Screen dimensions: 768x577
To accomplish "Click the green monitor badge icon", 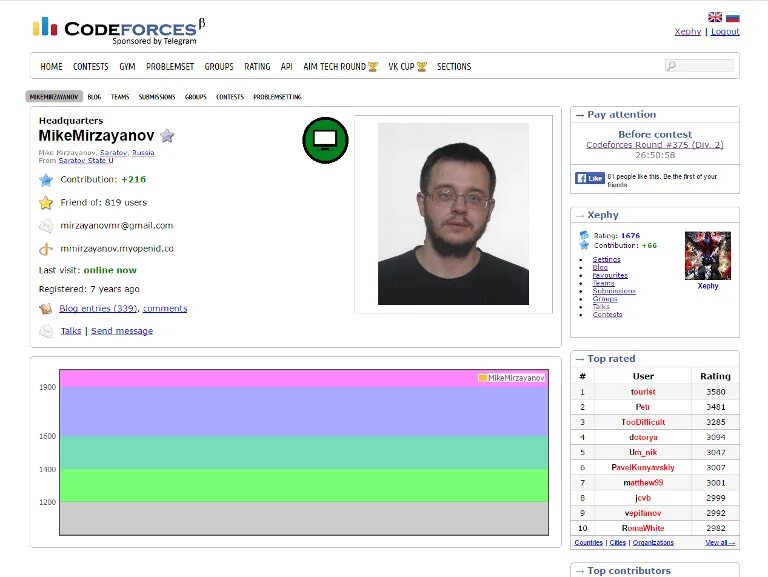I will point(325,140).
